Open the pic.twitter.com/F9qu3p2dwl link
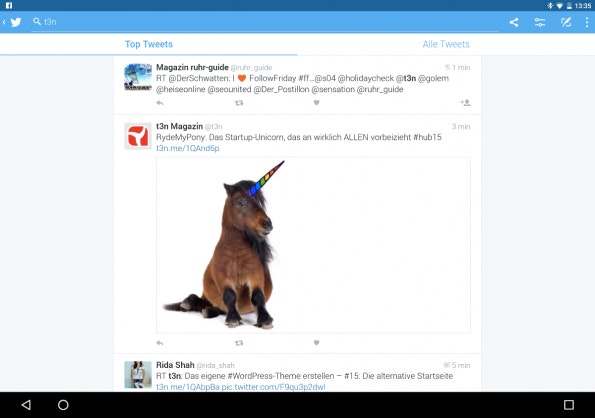 tap(273, 387)
